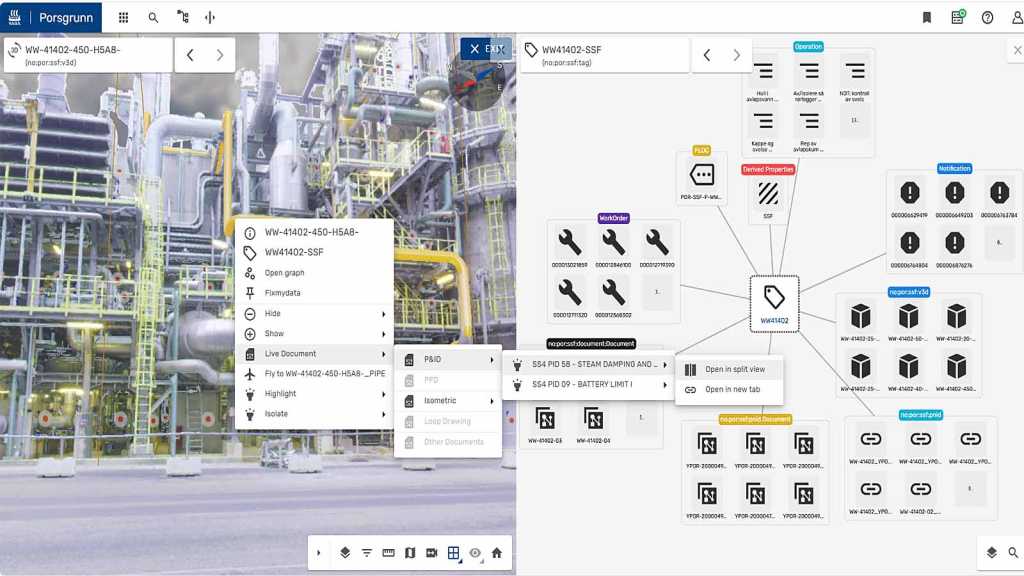The width and height of the screenshot is (1024, 576).
Task: Open the hierarchy tree icon in top bar
Action: click(x=183, y=17)
